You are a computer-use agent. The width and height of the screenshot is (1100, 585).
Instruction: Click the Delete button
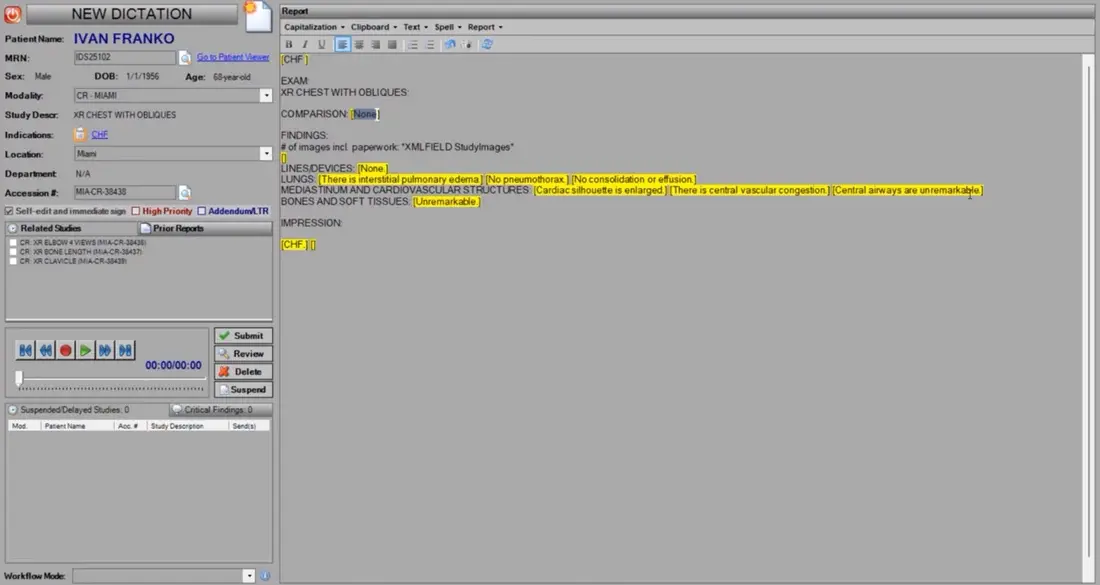243,372
